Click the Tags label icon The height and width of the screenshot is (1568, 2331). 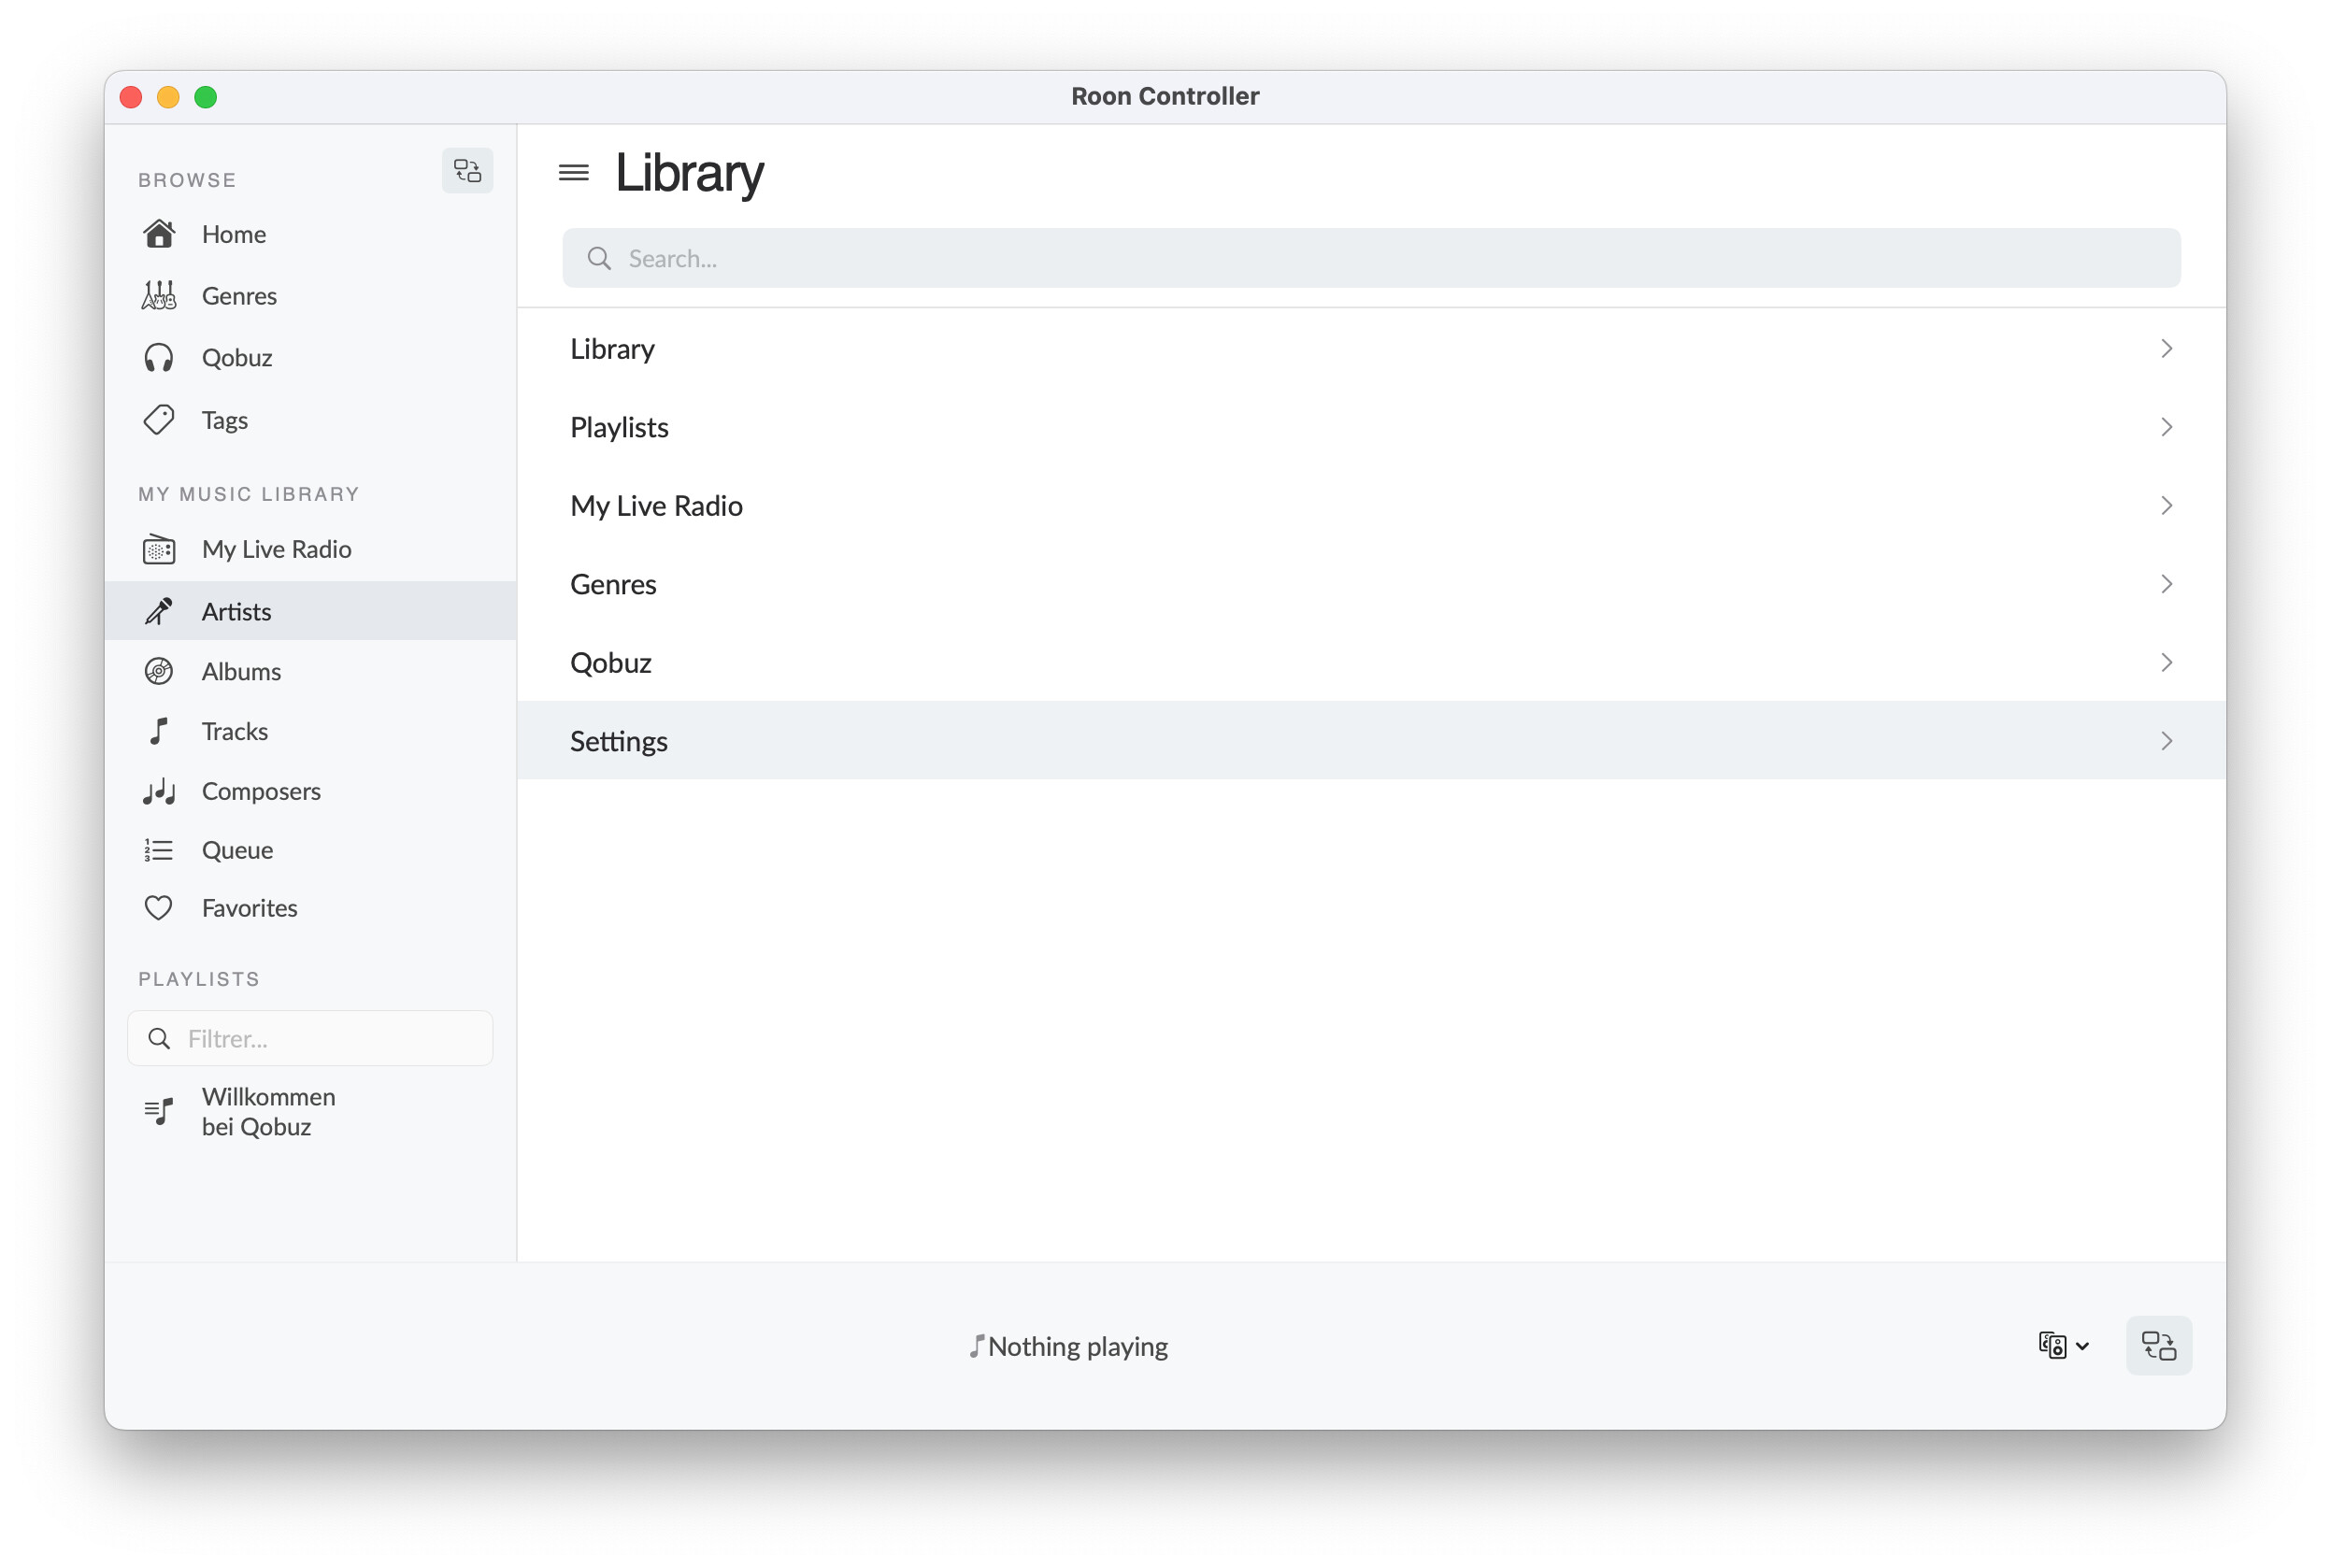159,420
